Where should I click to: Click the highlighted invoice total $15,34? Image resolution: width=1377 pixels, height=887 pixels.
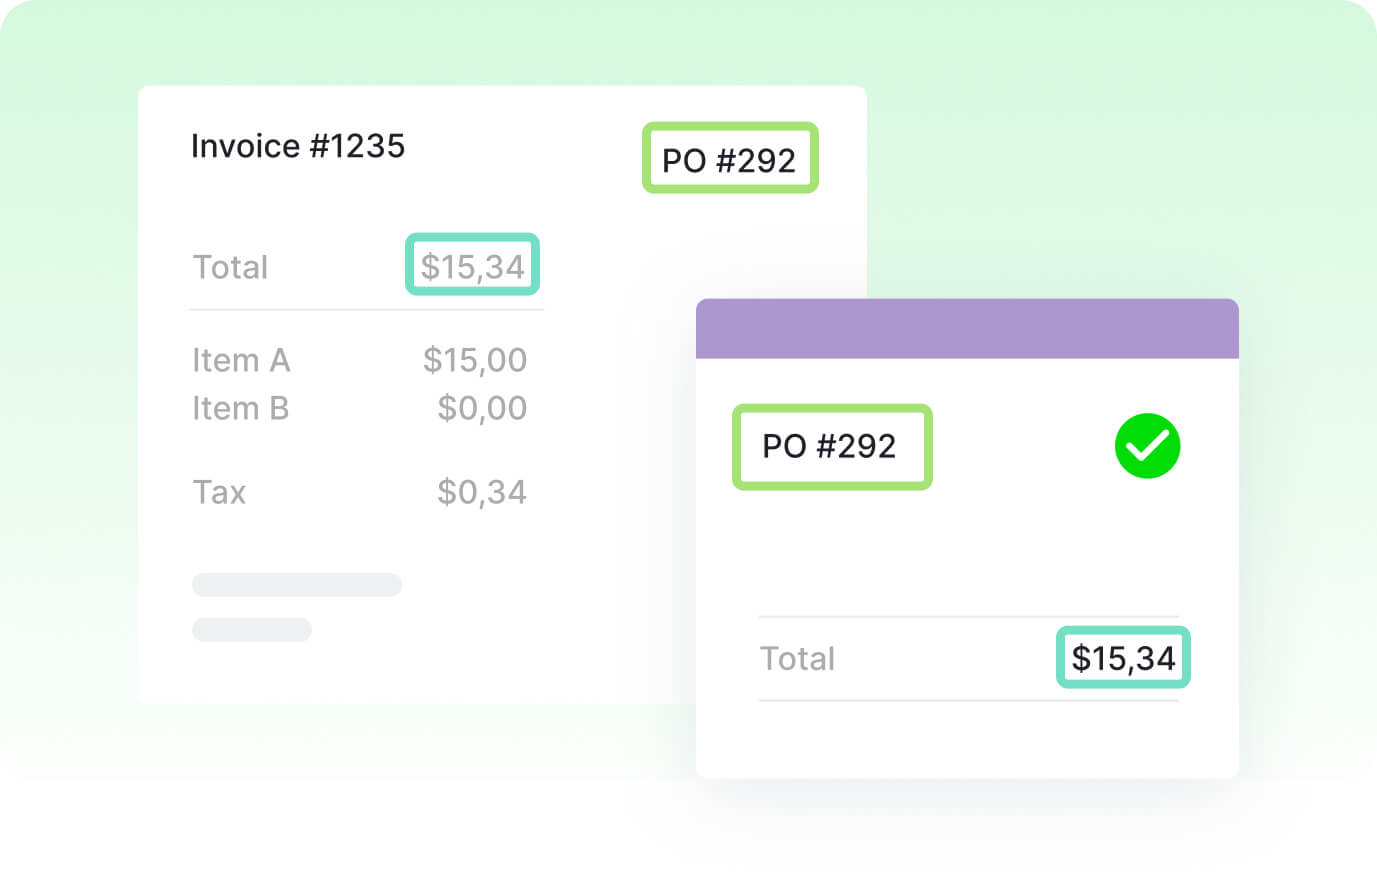click(472, 265)
